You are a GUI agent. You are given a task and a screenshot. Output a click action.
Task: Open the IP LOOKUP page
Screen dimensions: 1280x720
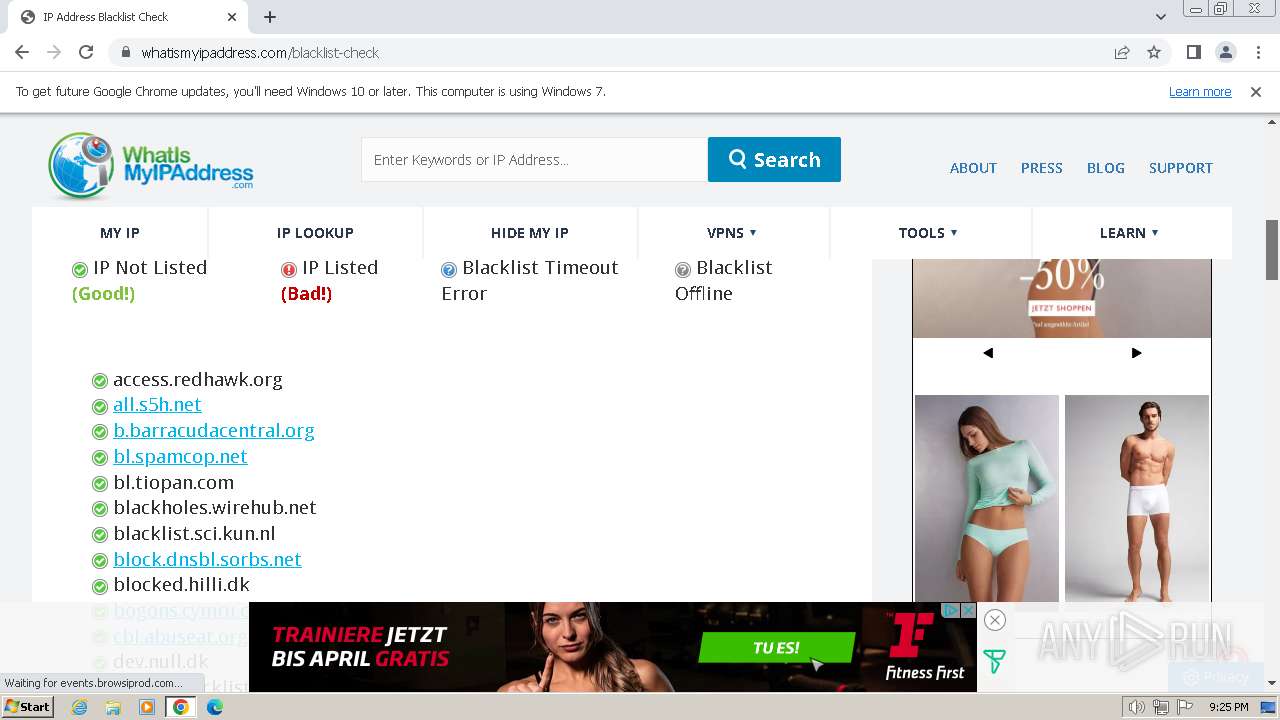pyautogui.click(x=315, y=233)
